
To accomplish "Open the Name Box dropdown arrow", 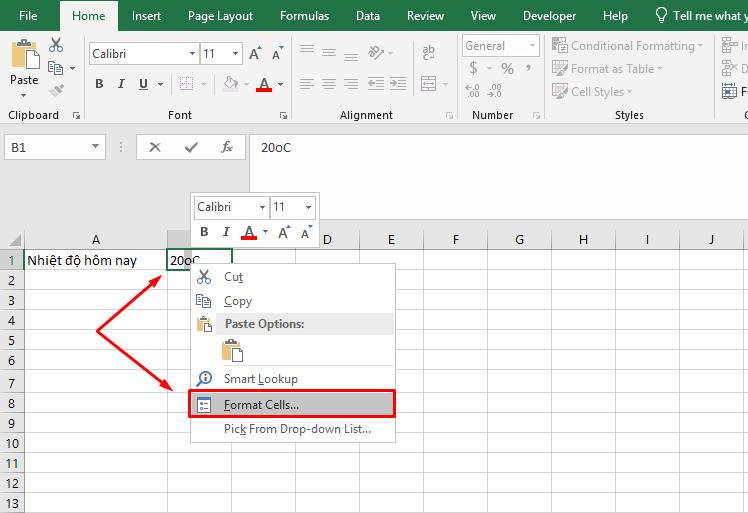I will [x=96, y=147].
